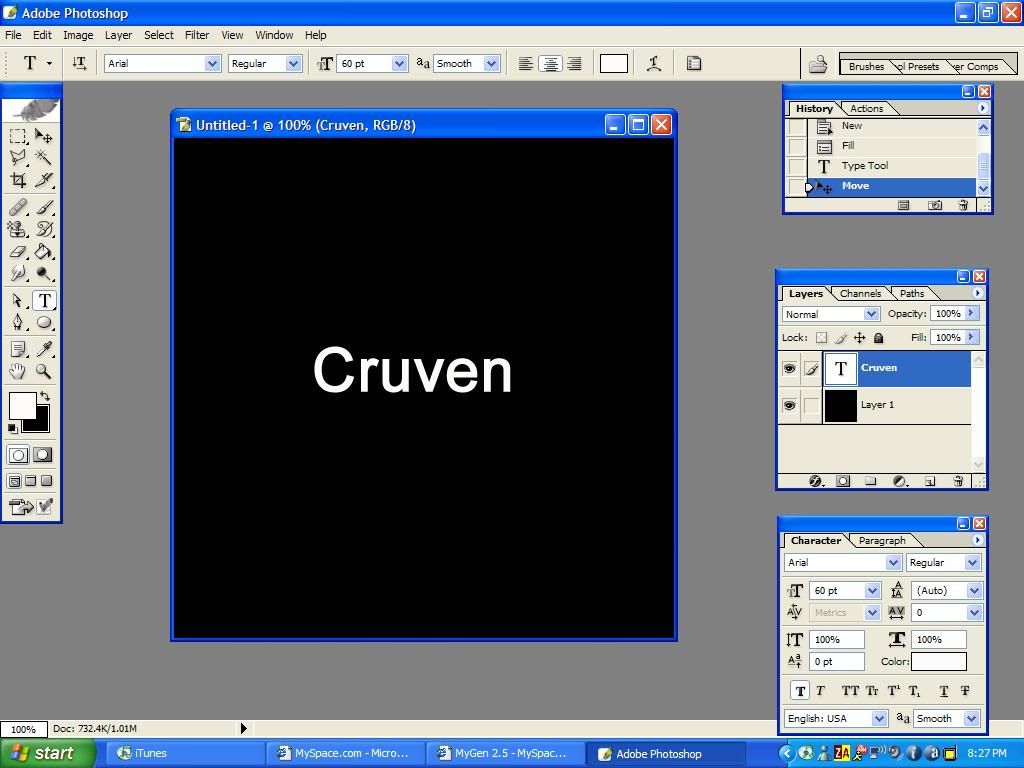Swap foreground and background colors
The height and width of the screenshot is (768, 1024).
44,396
